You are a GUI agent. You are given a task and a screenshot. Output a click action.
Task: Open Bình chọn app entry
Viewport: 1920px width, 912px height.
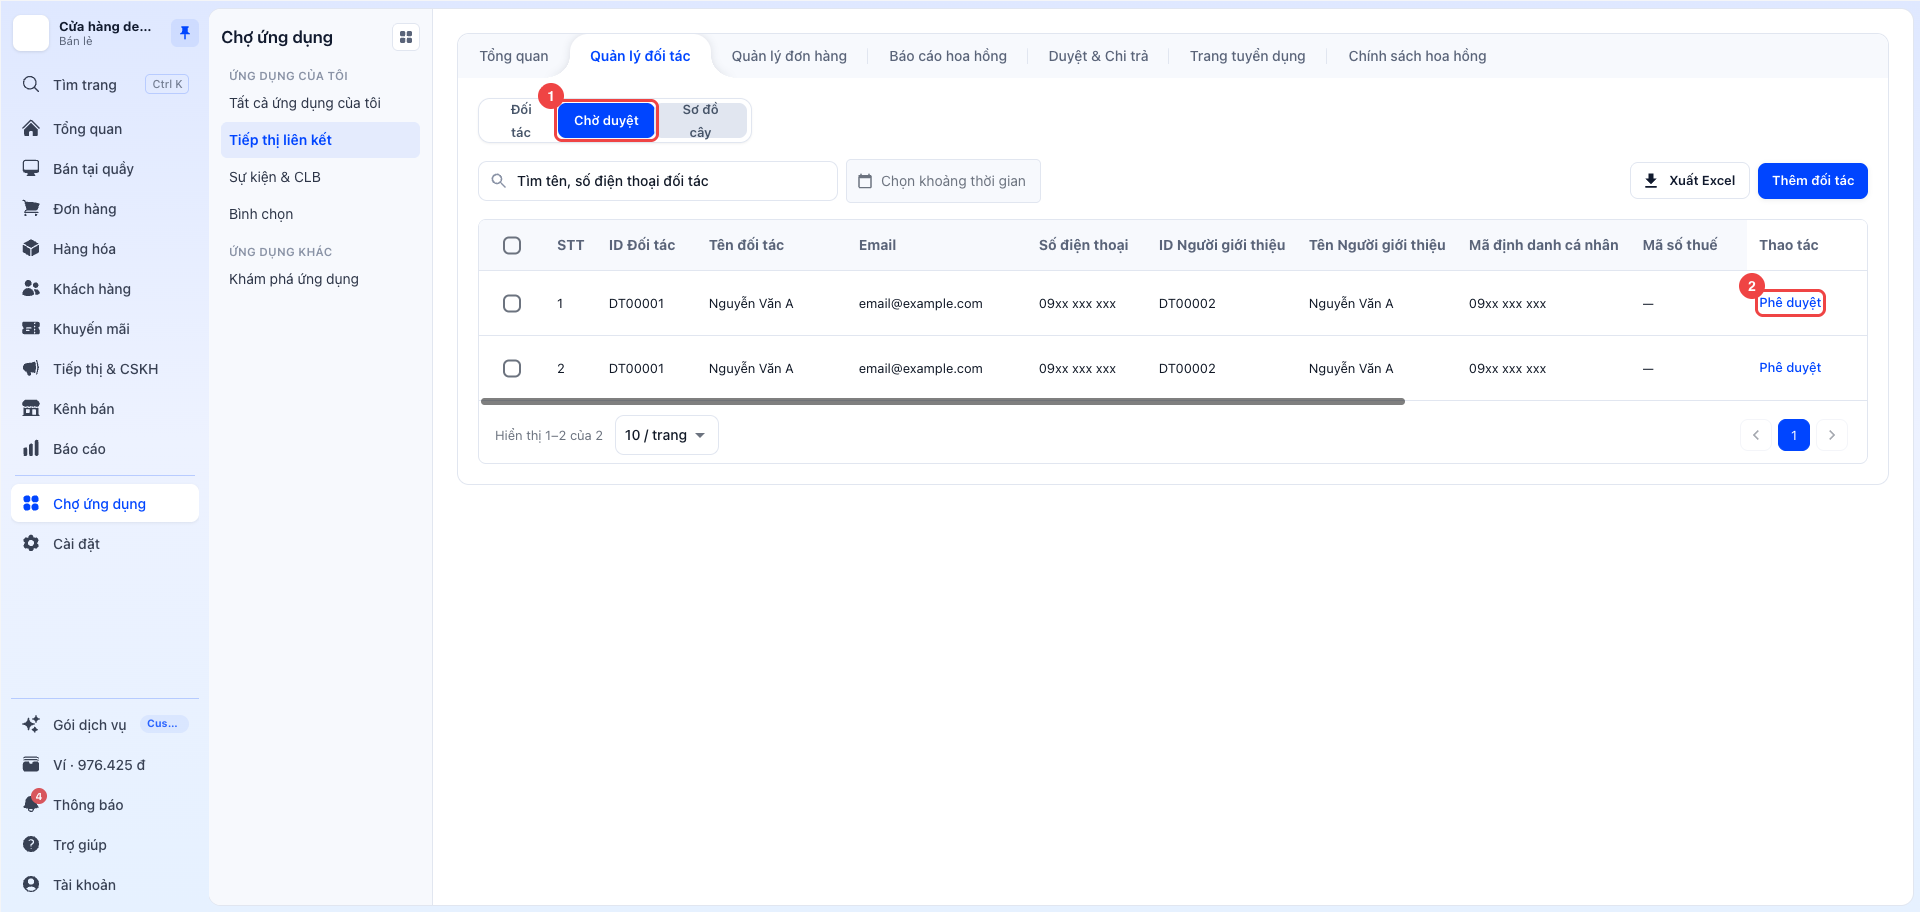320,214
